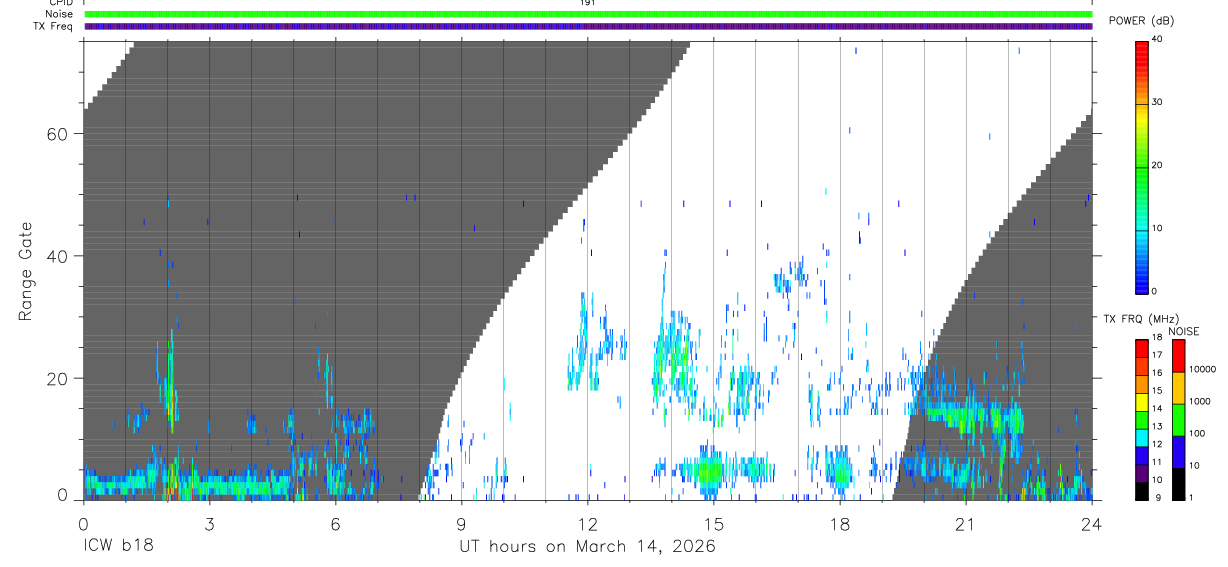
Task: Select 15 on the TX FRQ scale
Action: 1156,391
